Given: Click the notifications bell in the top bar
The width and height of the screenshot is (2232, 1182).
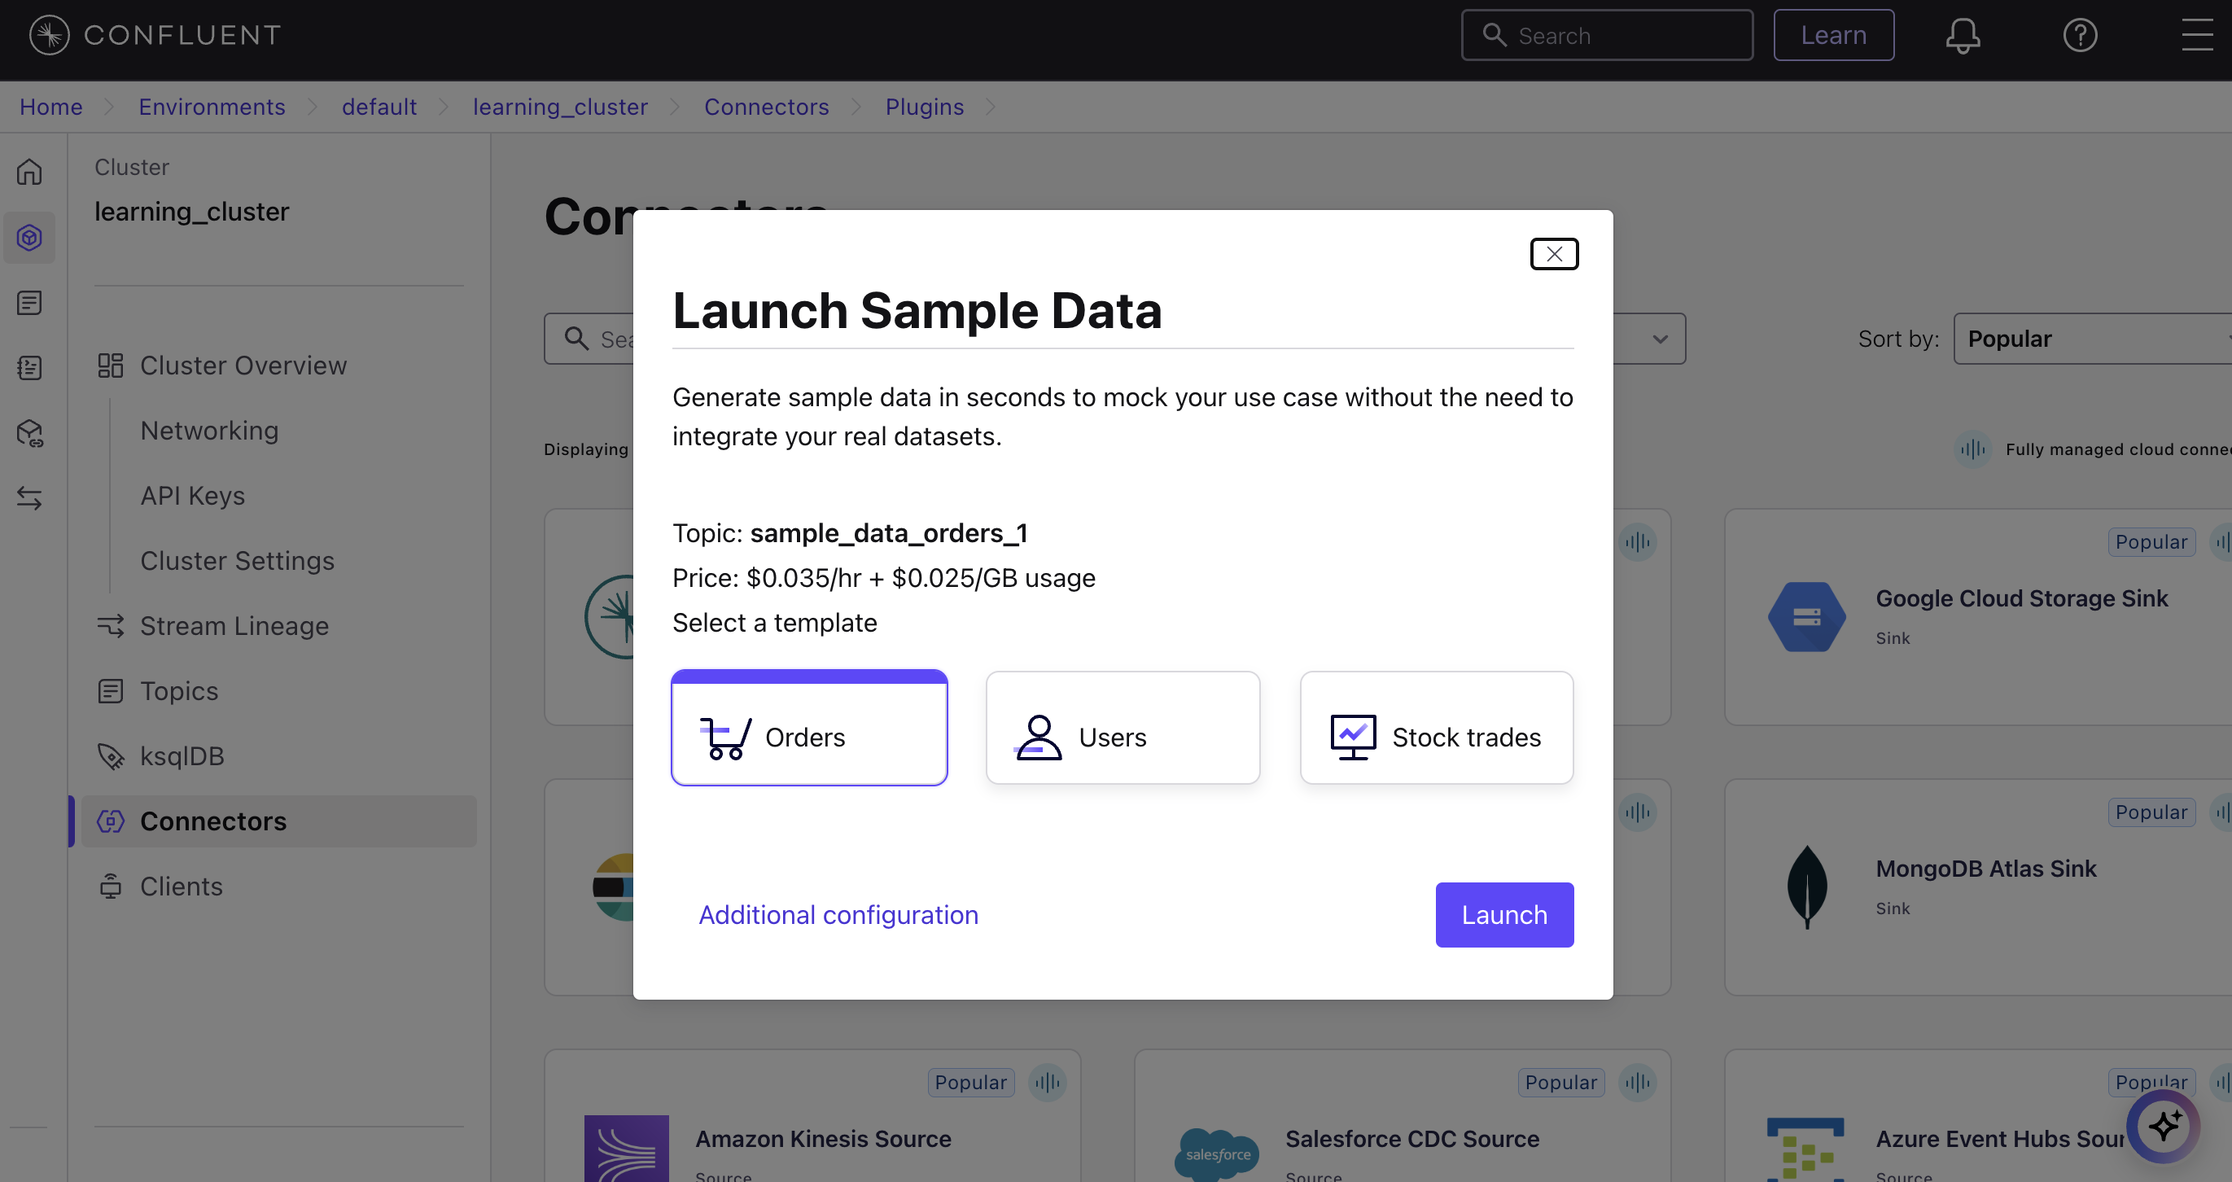Looking at the screenshot, I should click(1963, 34).
